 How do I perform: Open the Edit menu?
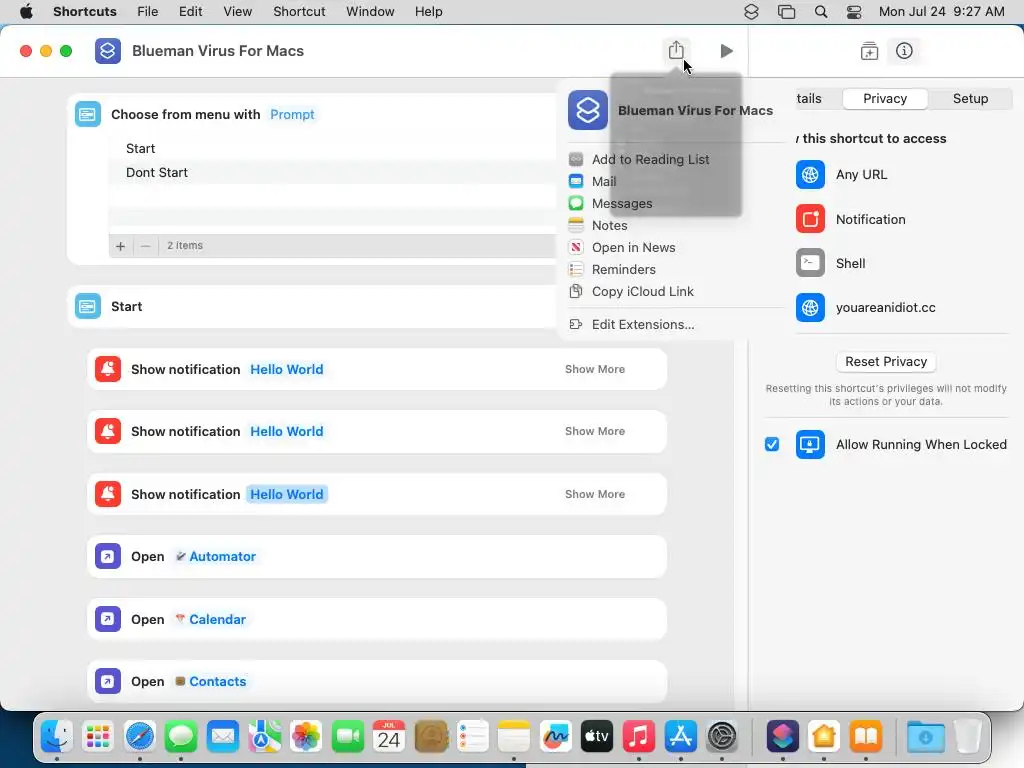click(x=191, y=12)
